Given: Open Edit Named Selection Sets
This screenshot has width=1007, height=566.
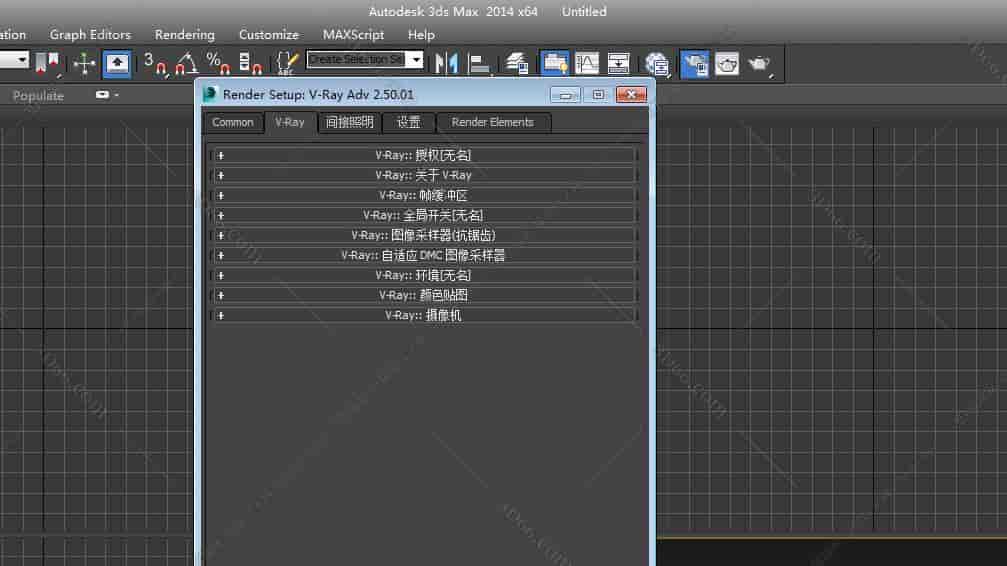Looking at the screenshot, I should (x=287, y=64).
